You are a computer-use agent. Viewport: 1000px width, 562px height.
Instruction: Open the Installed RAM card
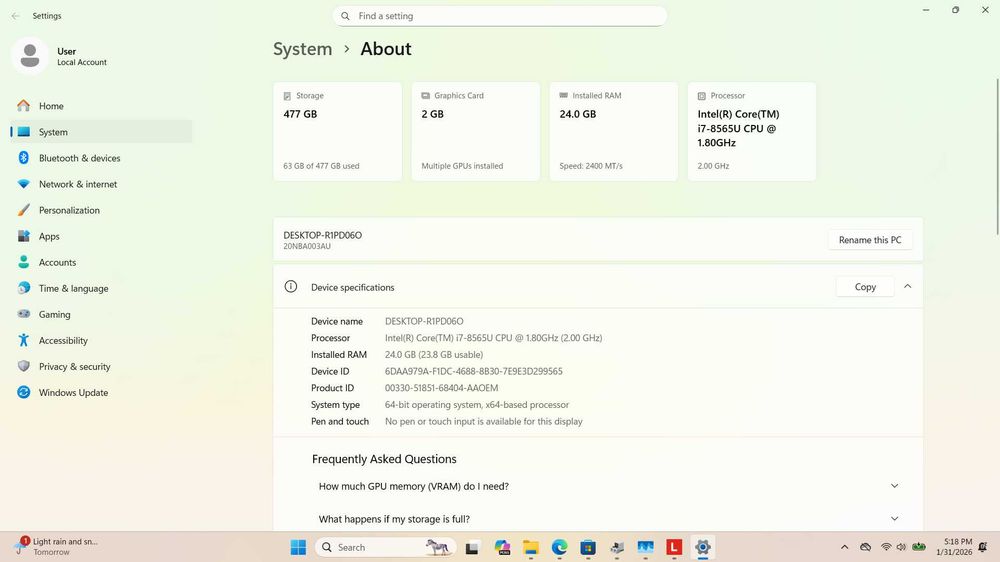click(x=614, y=131)
